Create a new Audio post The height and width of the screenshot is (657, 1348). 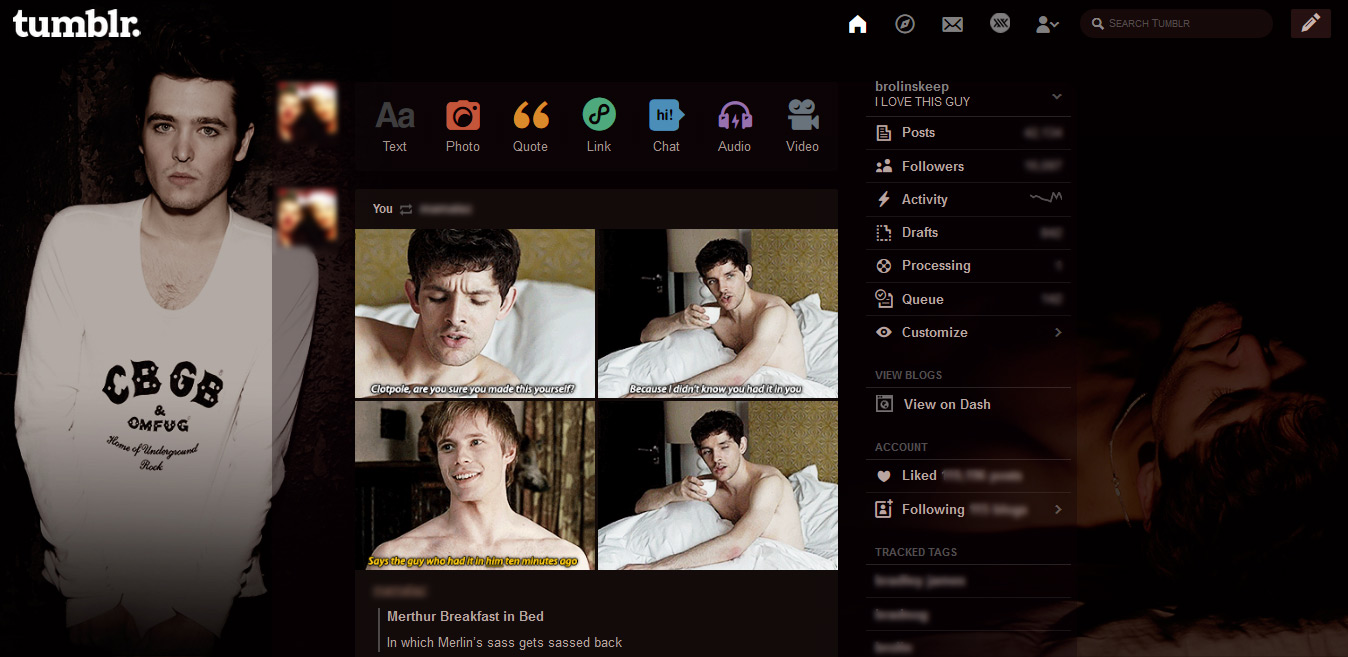coord(735,127)
